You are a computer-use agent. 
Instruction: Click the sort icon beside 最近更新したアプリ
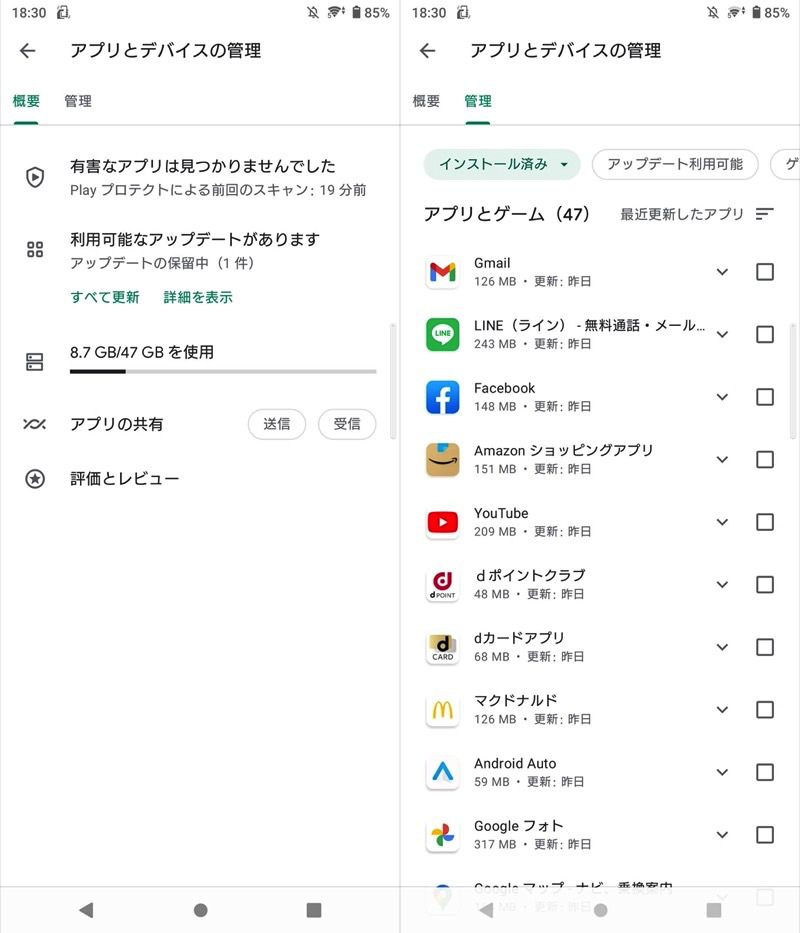pyautogui.click(x=765, y=214)
